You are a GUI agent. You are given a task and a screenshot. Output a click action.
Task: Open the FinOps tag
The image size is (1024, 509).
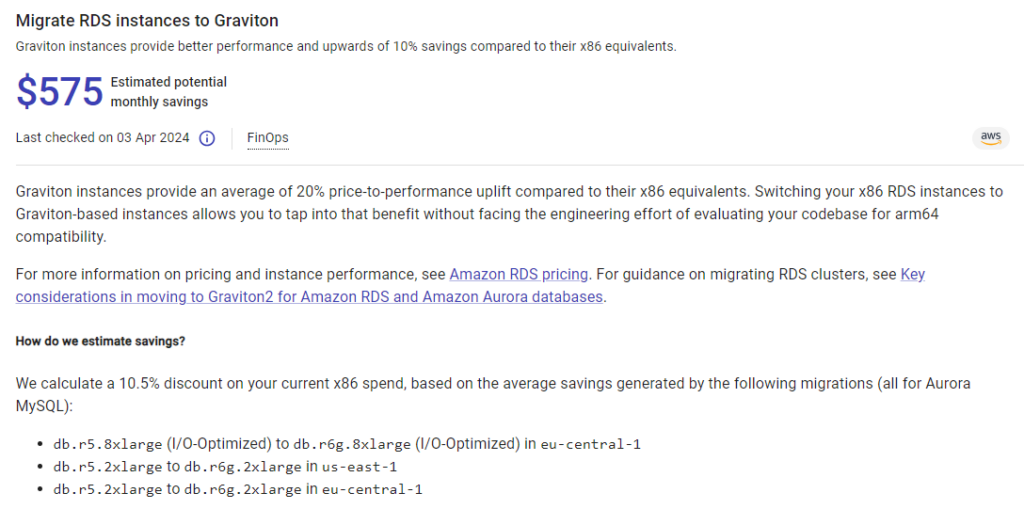[268, 138]
